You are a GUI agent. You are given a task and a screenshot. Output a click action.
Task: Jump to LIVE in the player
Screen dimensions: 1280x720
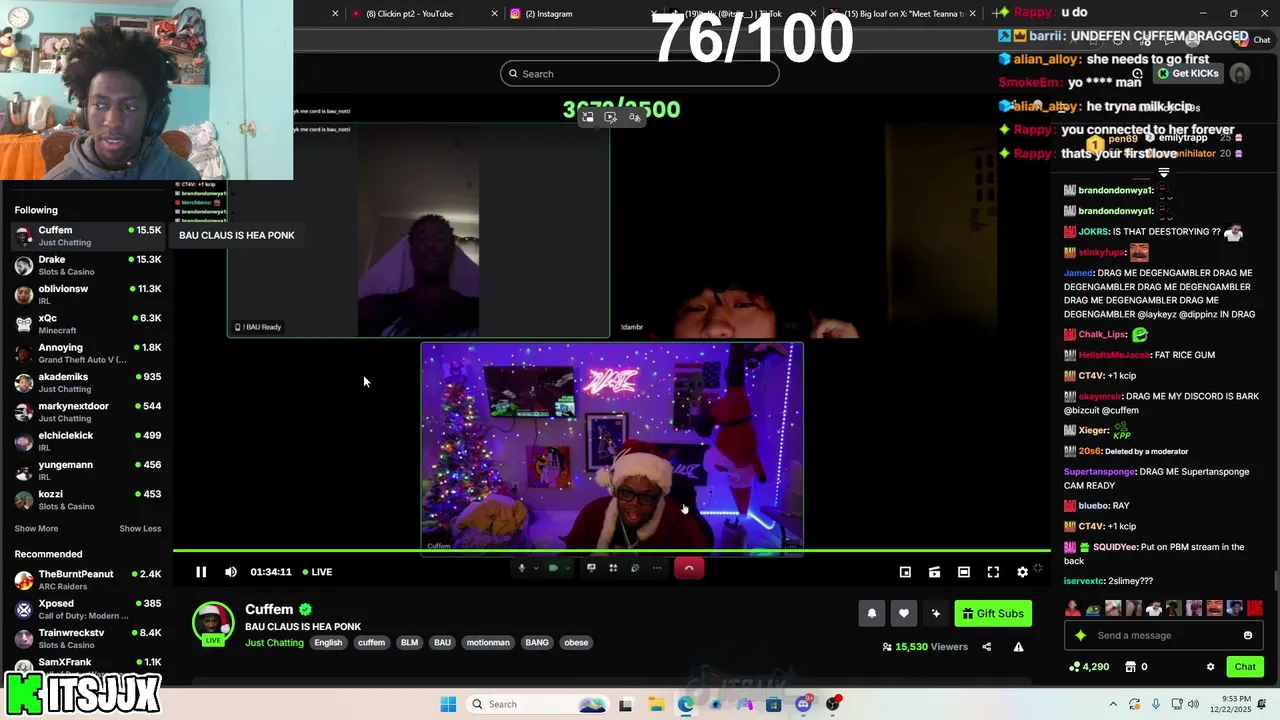coord(317,572)
